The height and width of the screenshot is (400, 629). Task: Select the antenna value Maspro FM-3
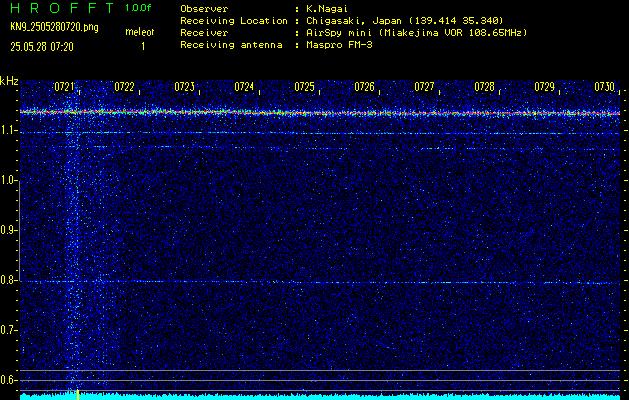[x=339, y=45]
